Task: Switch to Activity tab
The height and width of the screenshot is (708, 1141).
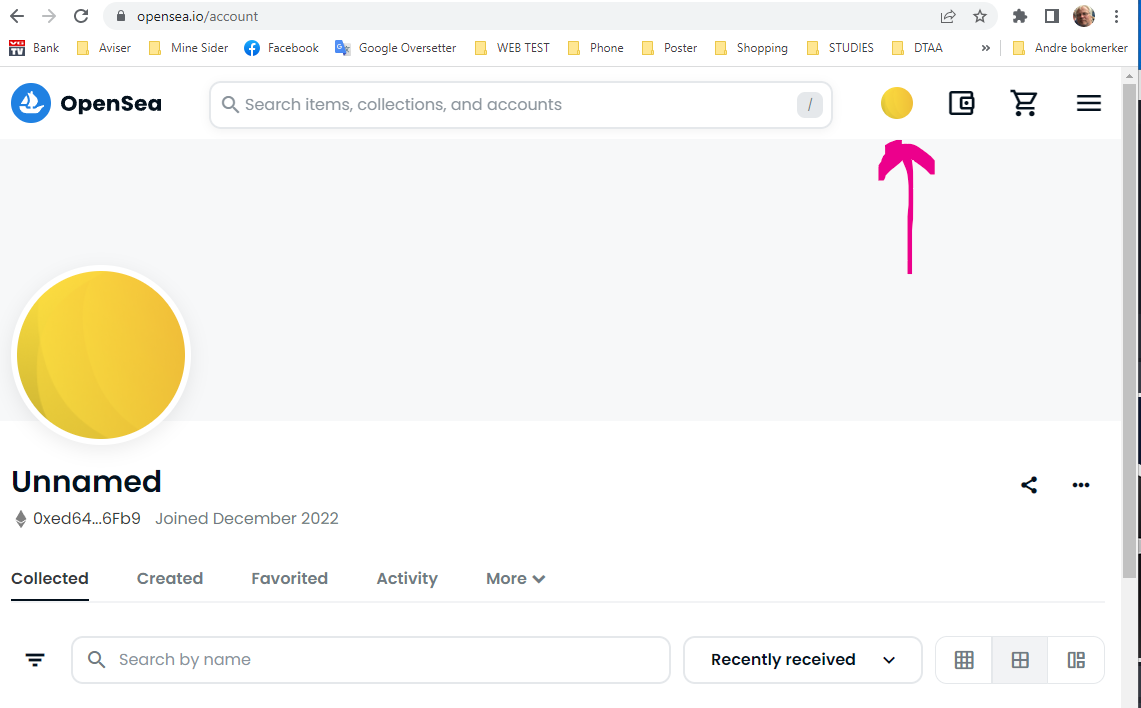Action: (407, 578)
